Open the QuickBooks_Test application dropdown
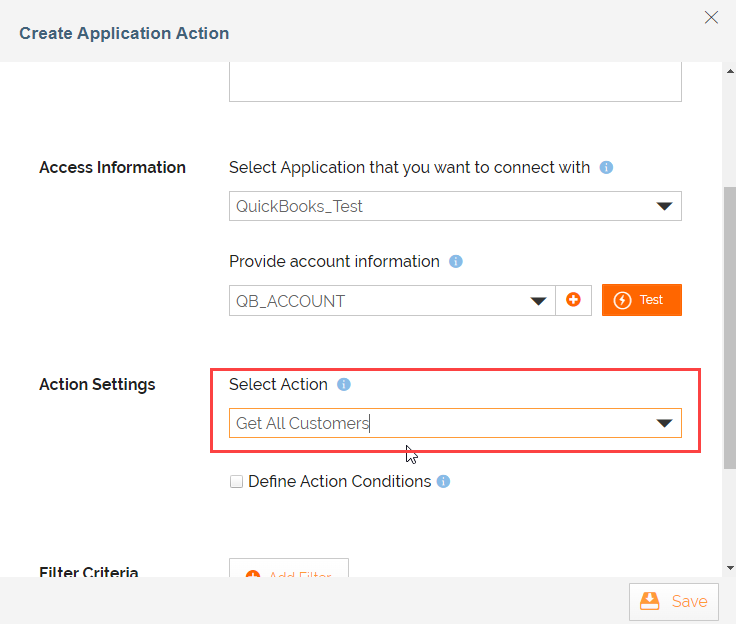 click(455, 207)
